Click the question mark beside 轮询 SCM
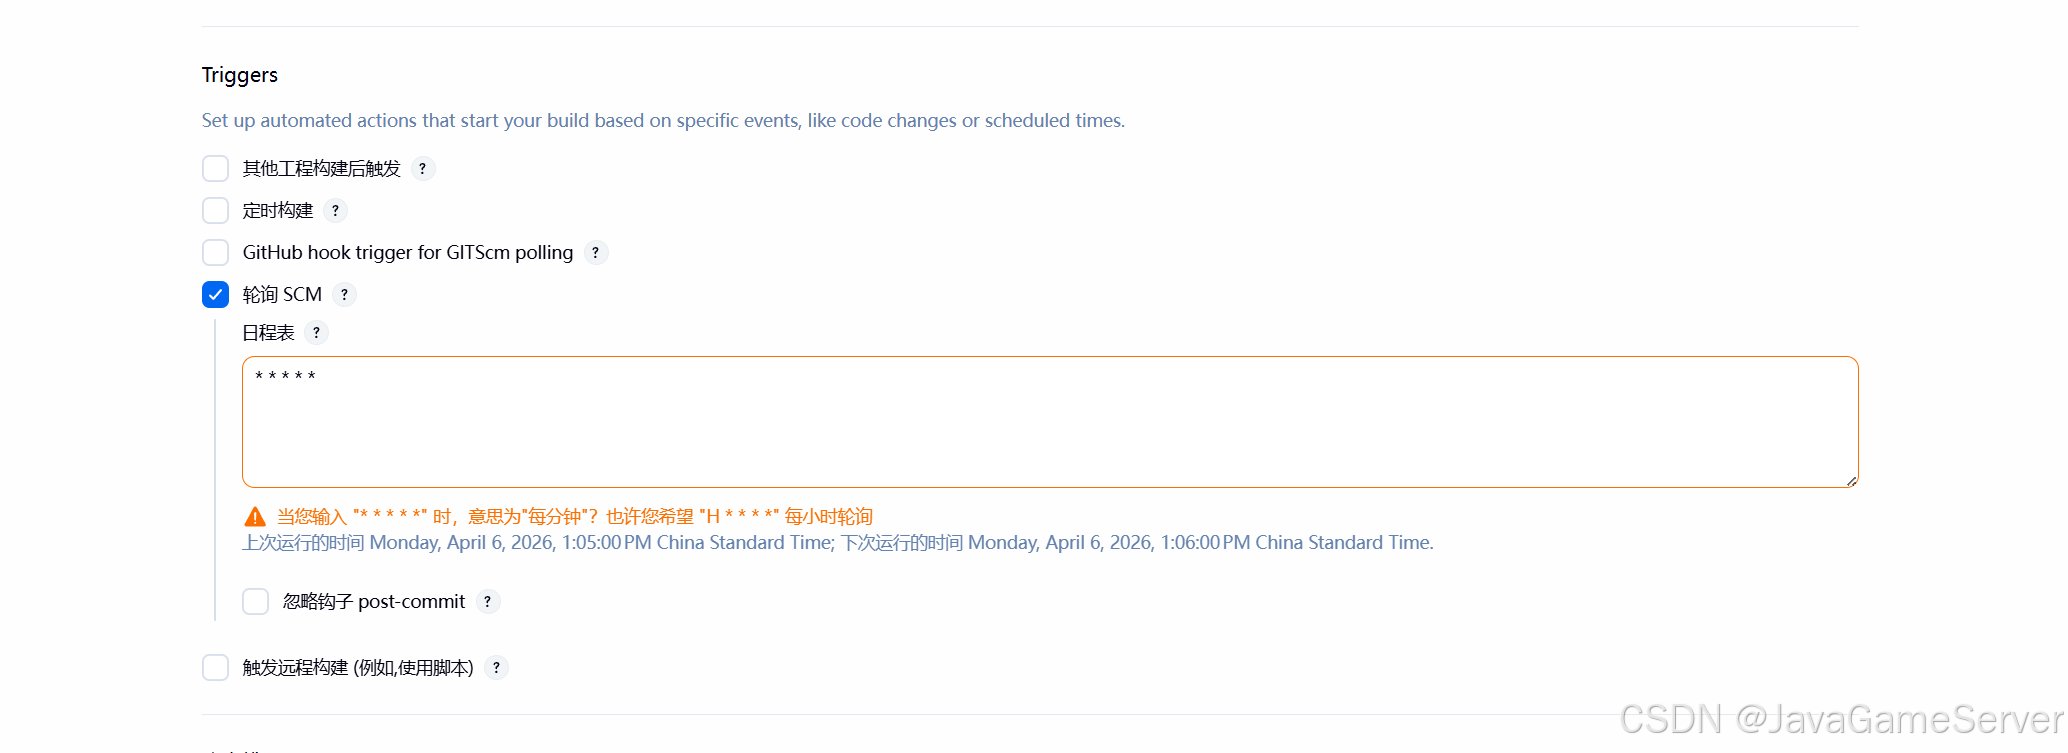The height and width of the screenshot is (753, 2068). point(345,295)
